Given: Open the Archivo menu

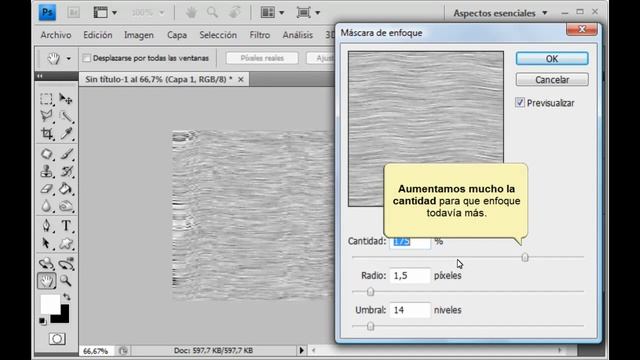Looking at the screenshot, I should tap(56, 35).
